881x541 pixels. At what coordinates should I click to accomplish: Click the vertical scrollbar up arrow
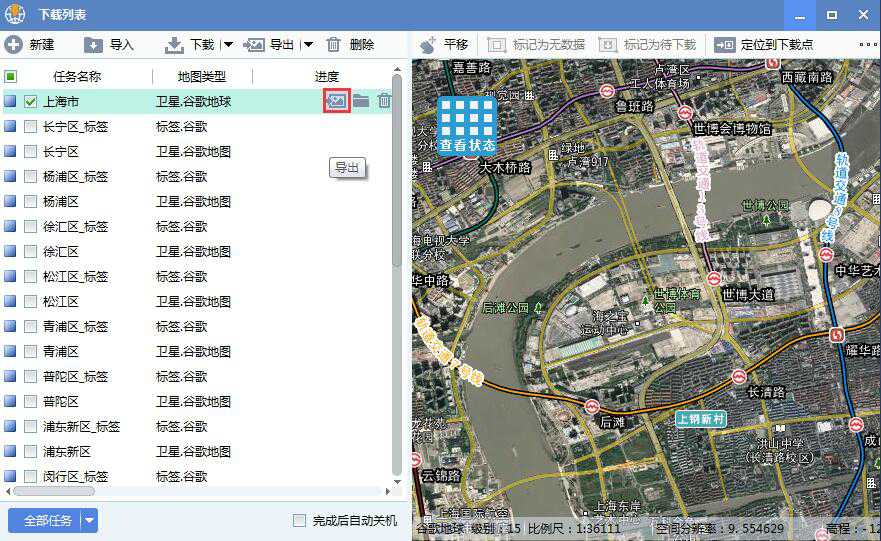(397, 70)
